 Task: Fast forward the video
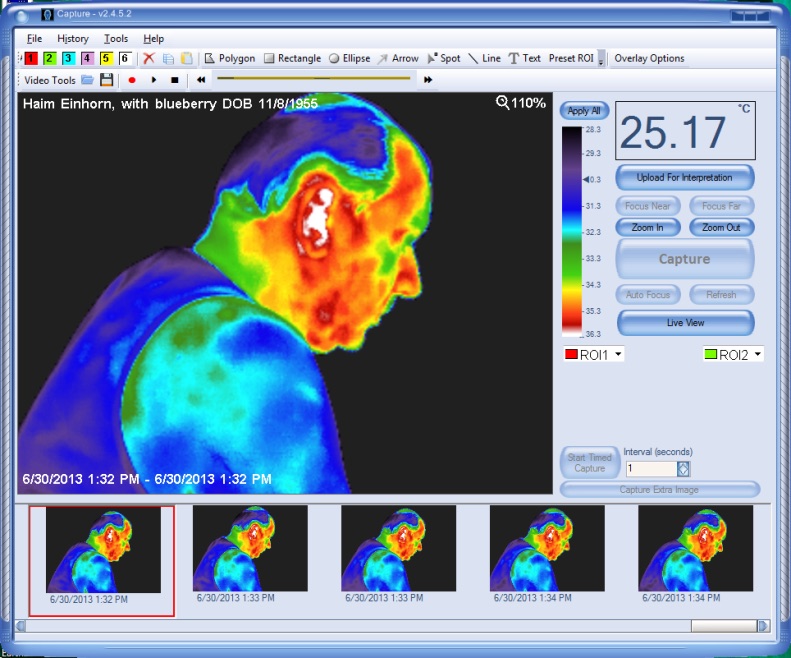coord(428,80)
